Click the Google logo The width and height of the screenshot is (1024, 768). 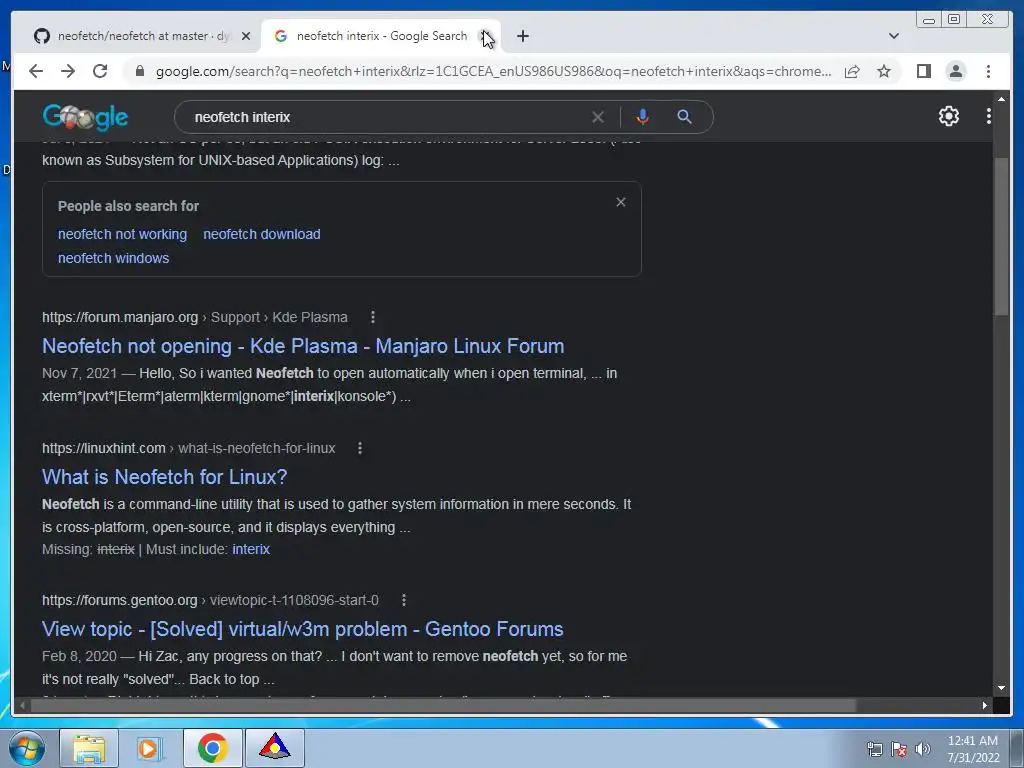click(x=86, y=118)
